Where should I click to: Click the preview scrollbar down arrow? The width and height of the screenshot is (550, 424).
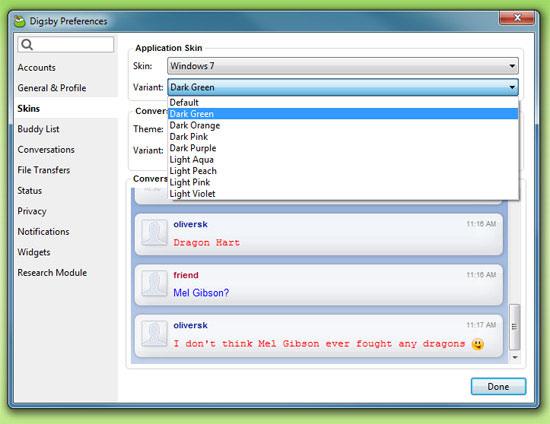click(x=515, y=357)
